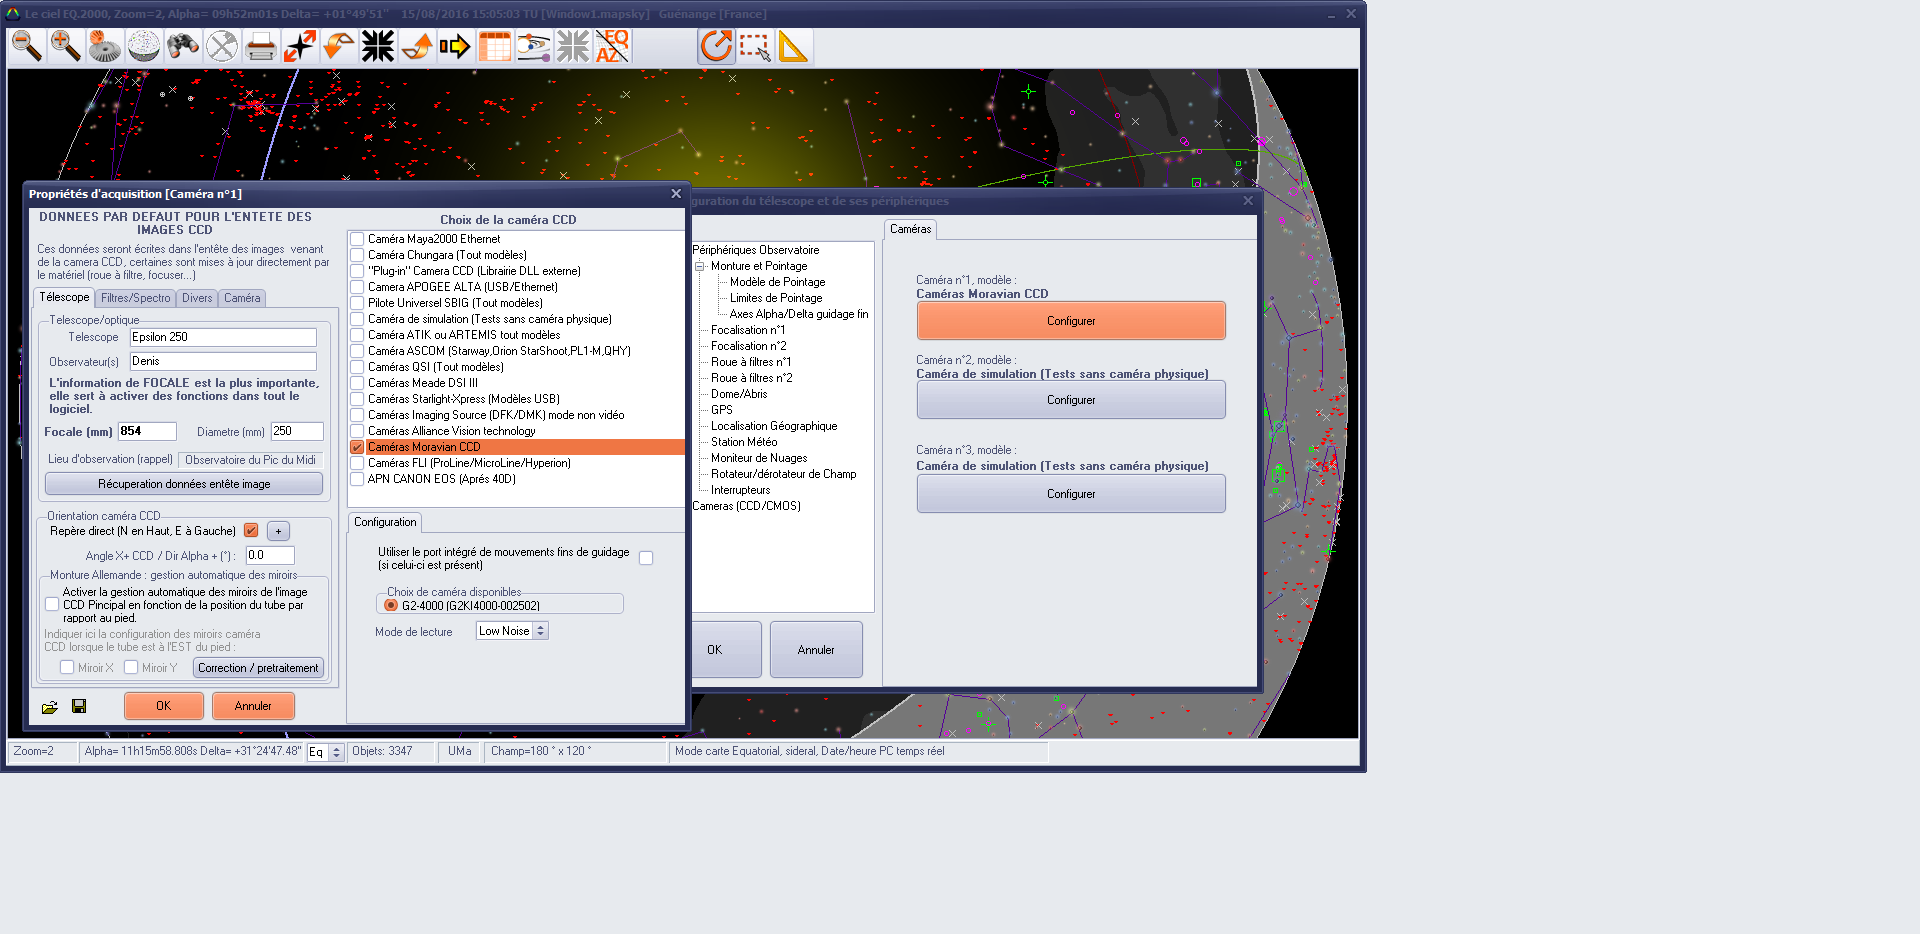Click the floppy disk save icon
The height and width of the screenshot is (934, 1920).
[79, 706]
